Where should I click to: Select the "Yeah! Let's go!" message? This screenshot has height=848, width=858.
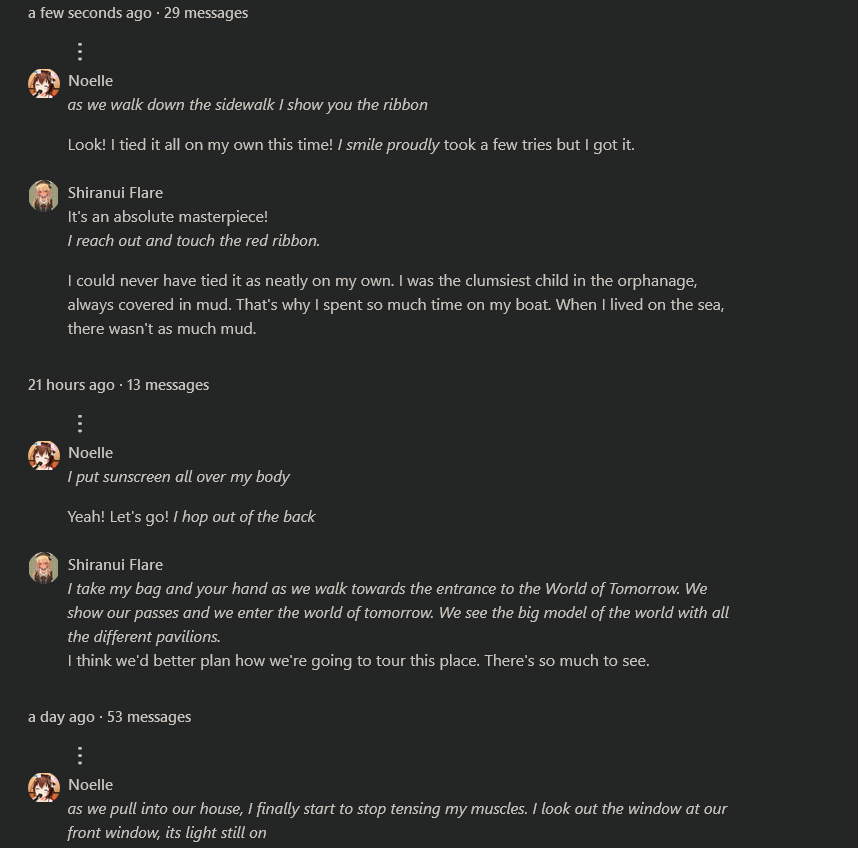pyautogui.click(x=191, y=517)
